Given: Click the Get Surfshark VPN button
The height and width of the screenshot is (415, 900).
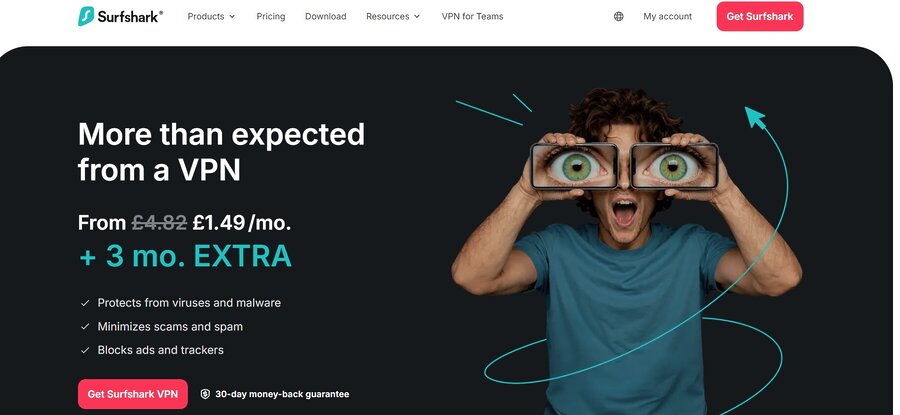Looking at the screenshot, I should 133,394.
